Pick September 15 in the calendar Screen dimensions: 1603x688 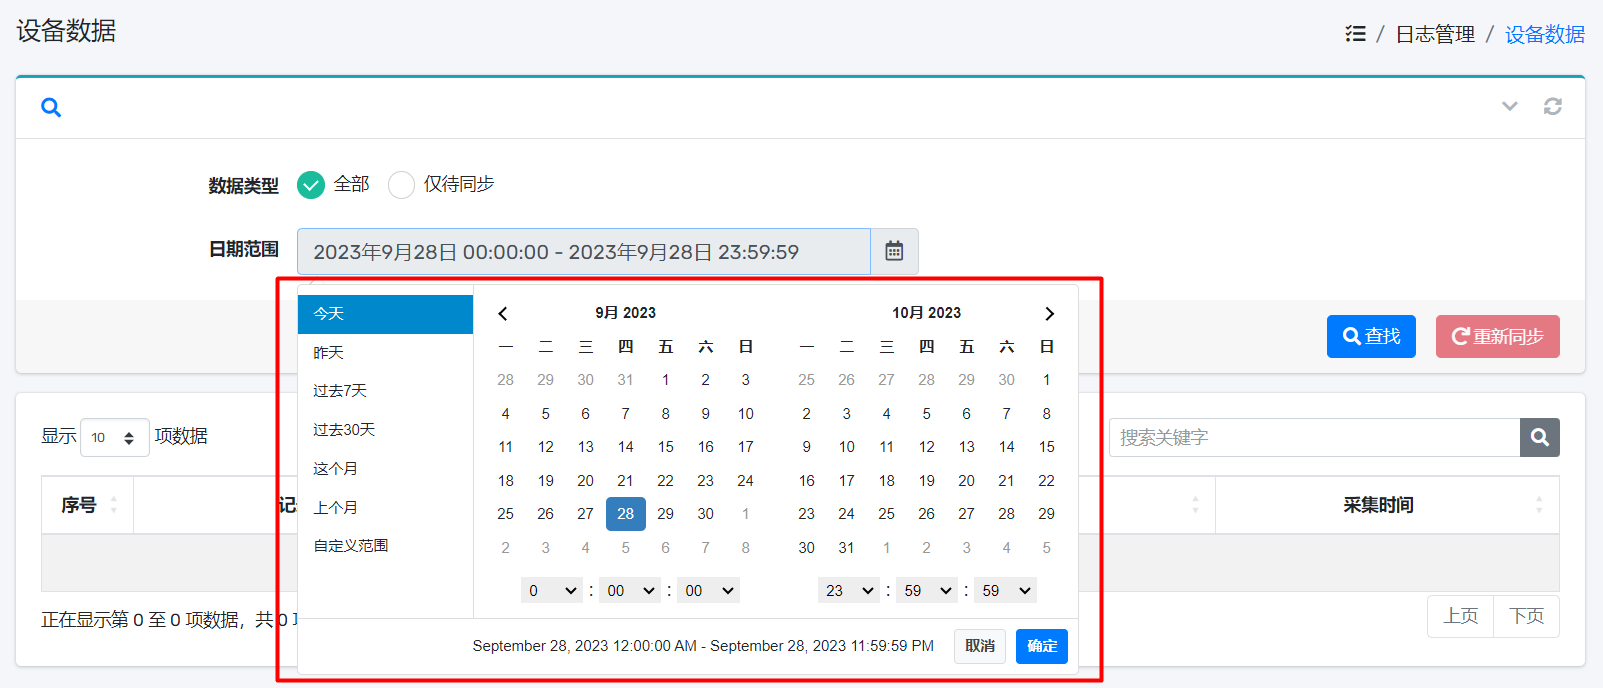pyautogui.click(x=665, y=447)
